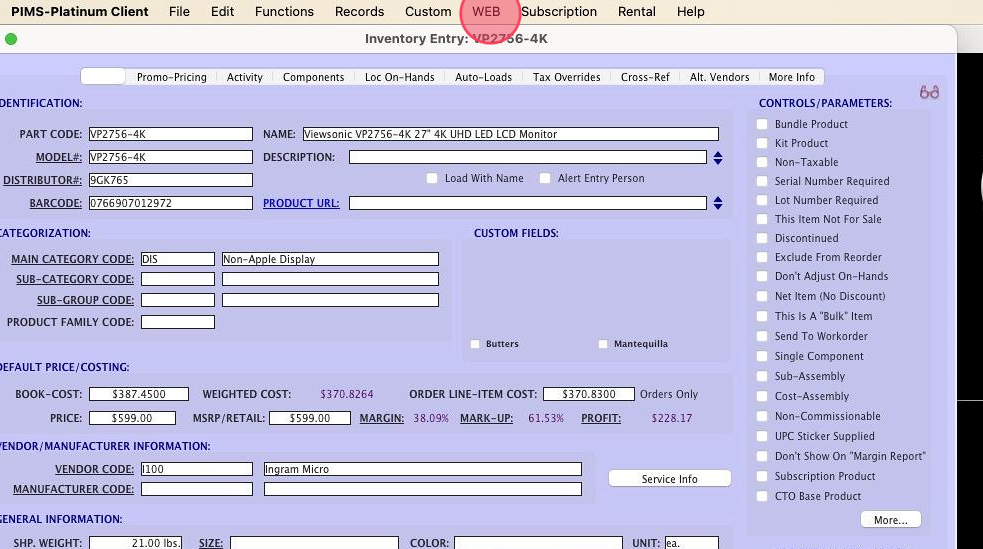Screen dimensions: 983x549
Task: Switch to the Cross-Ref tab
Action: [x=645, y=77]
